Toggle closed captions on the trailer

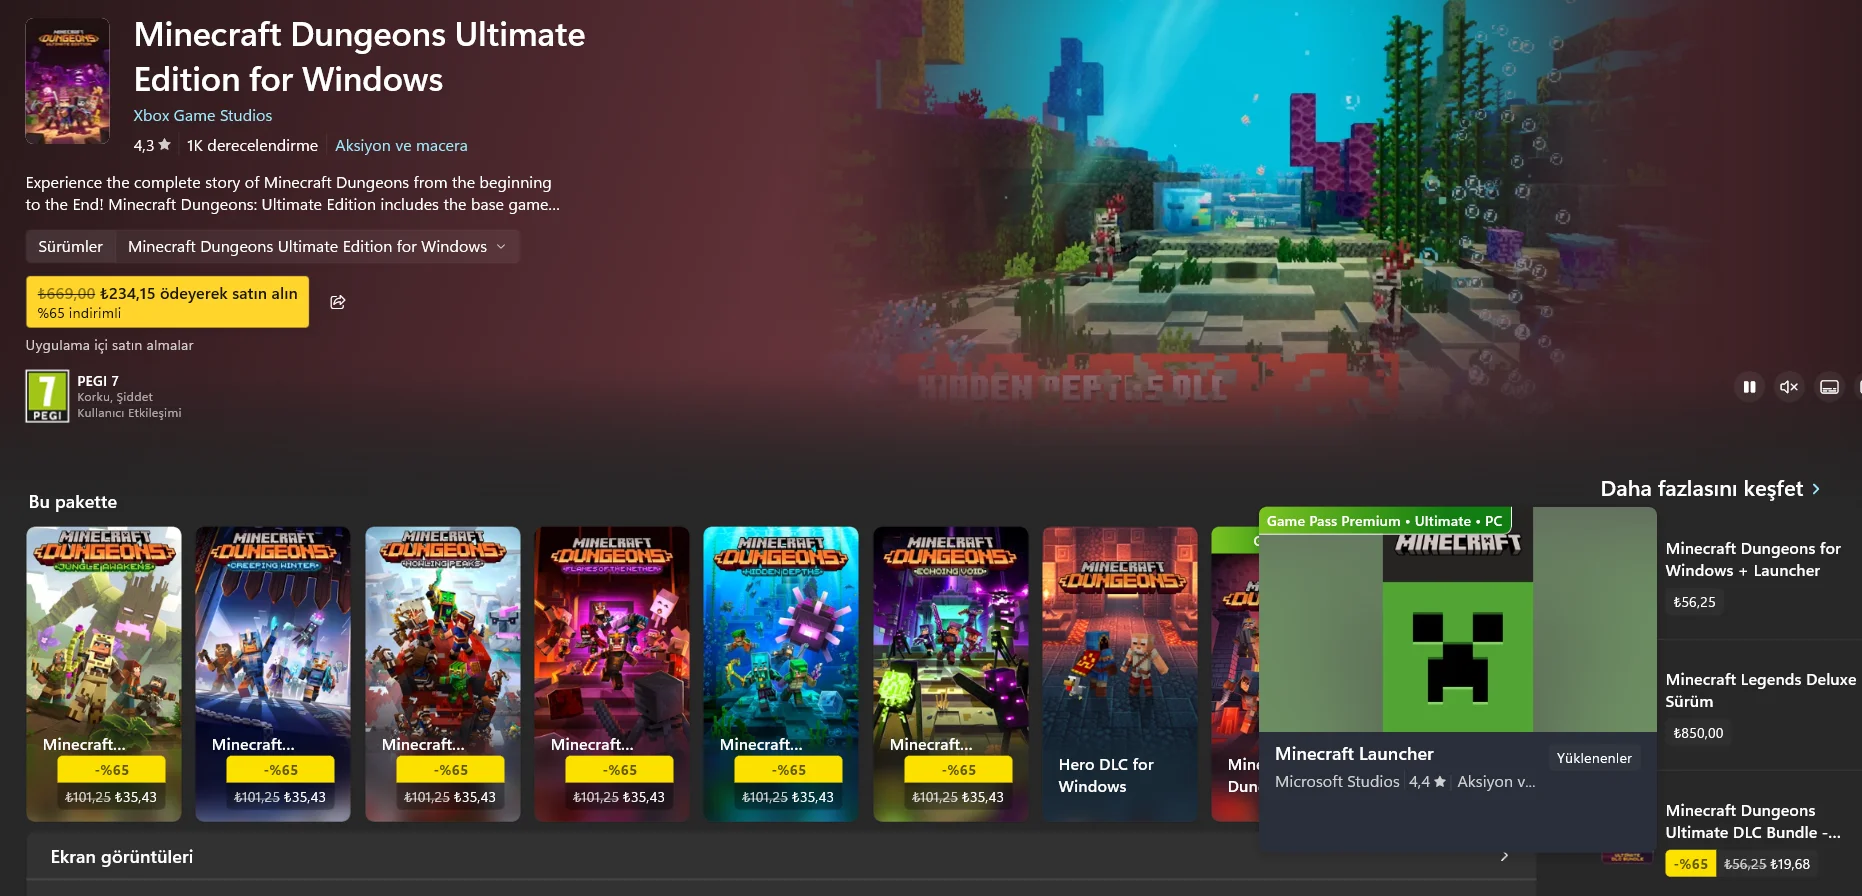tap(1829, 387)
